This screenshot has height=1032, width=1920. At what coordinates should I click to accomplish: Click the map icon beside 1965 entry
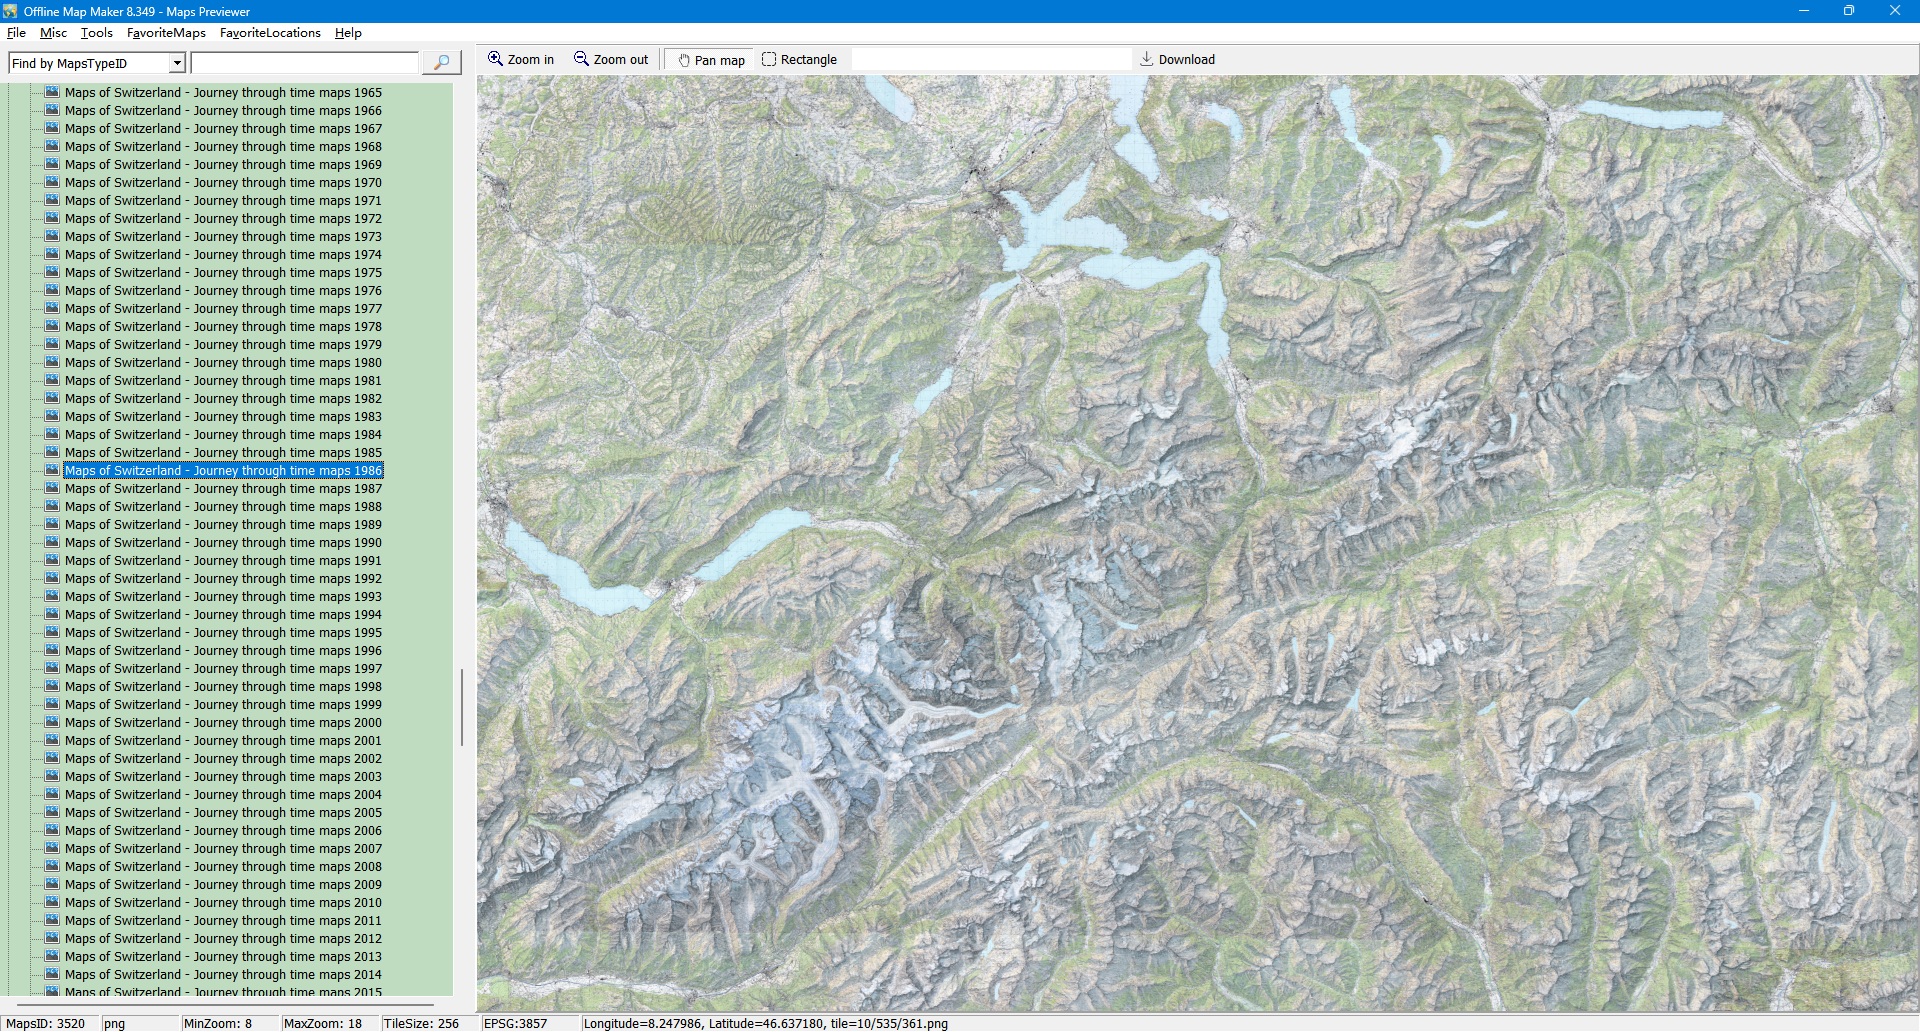point(52,92)
